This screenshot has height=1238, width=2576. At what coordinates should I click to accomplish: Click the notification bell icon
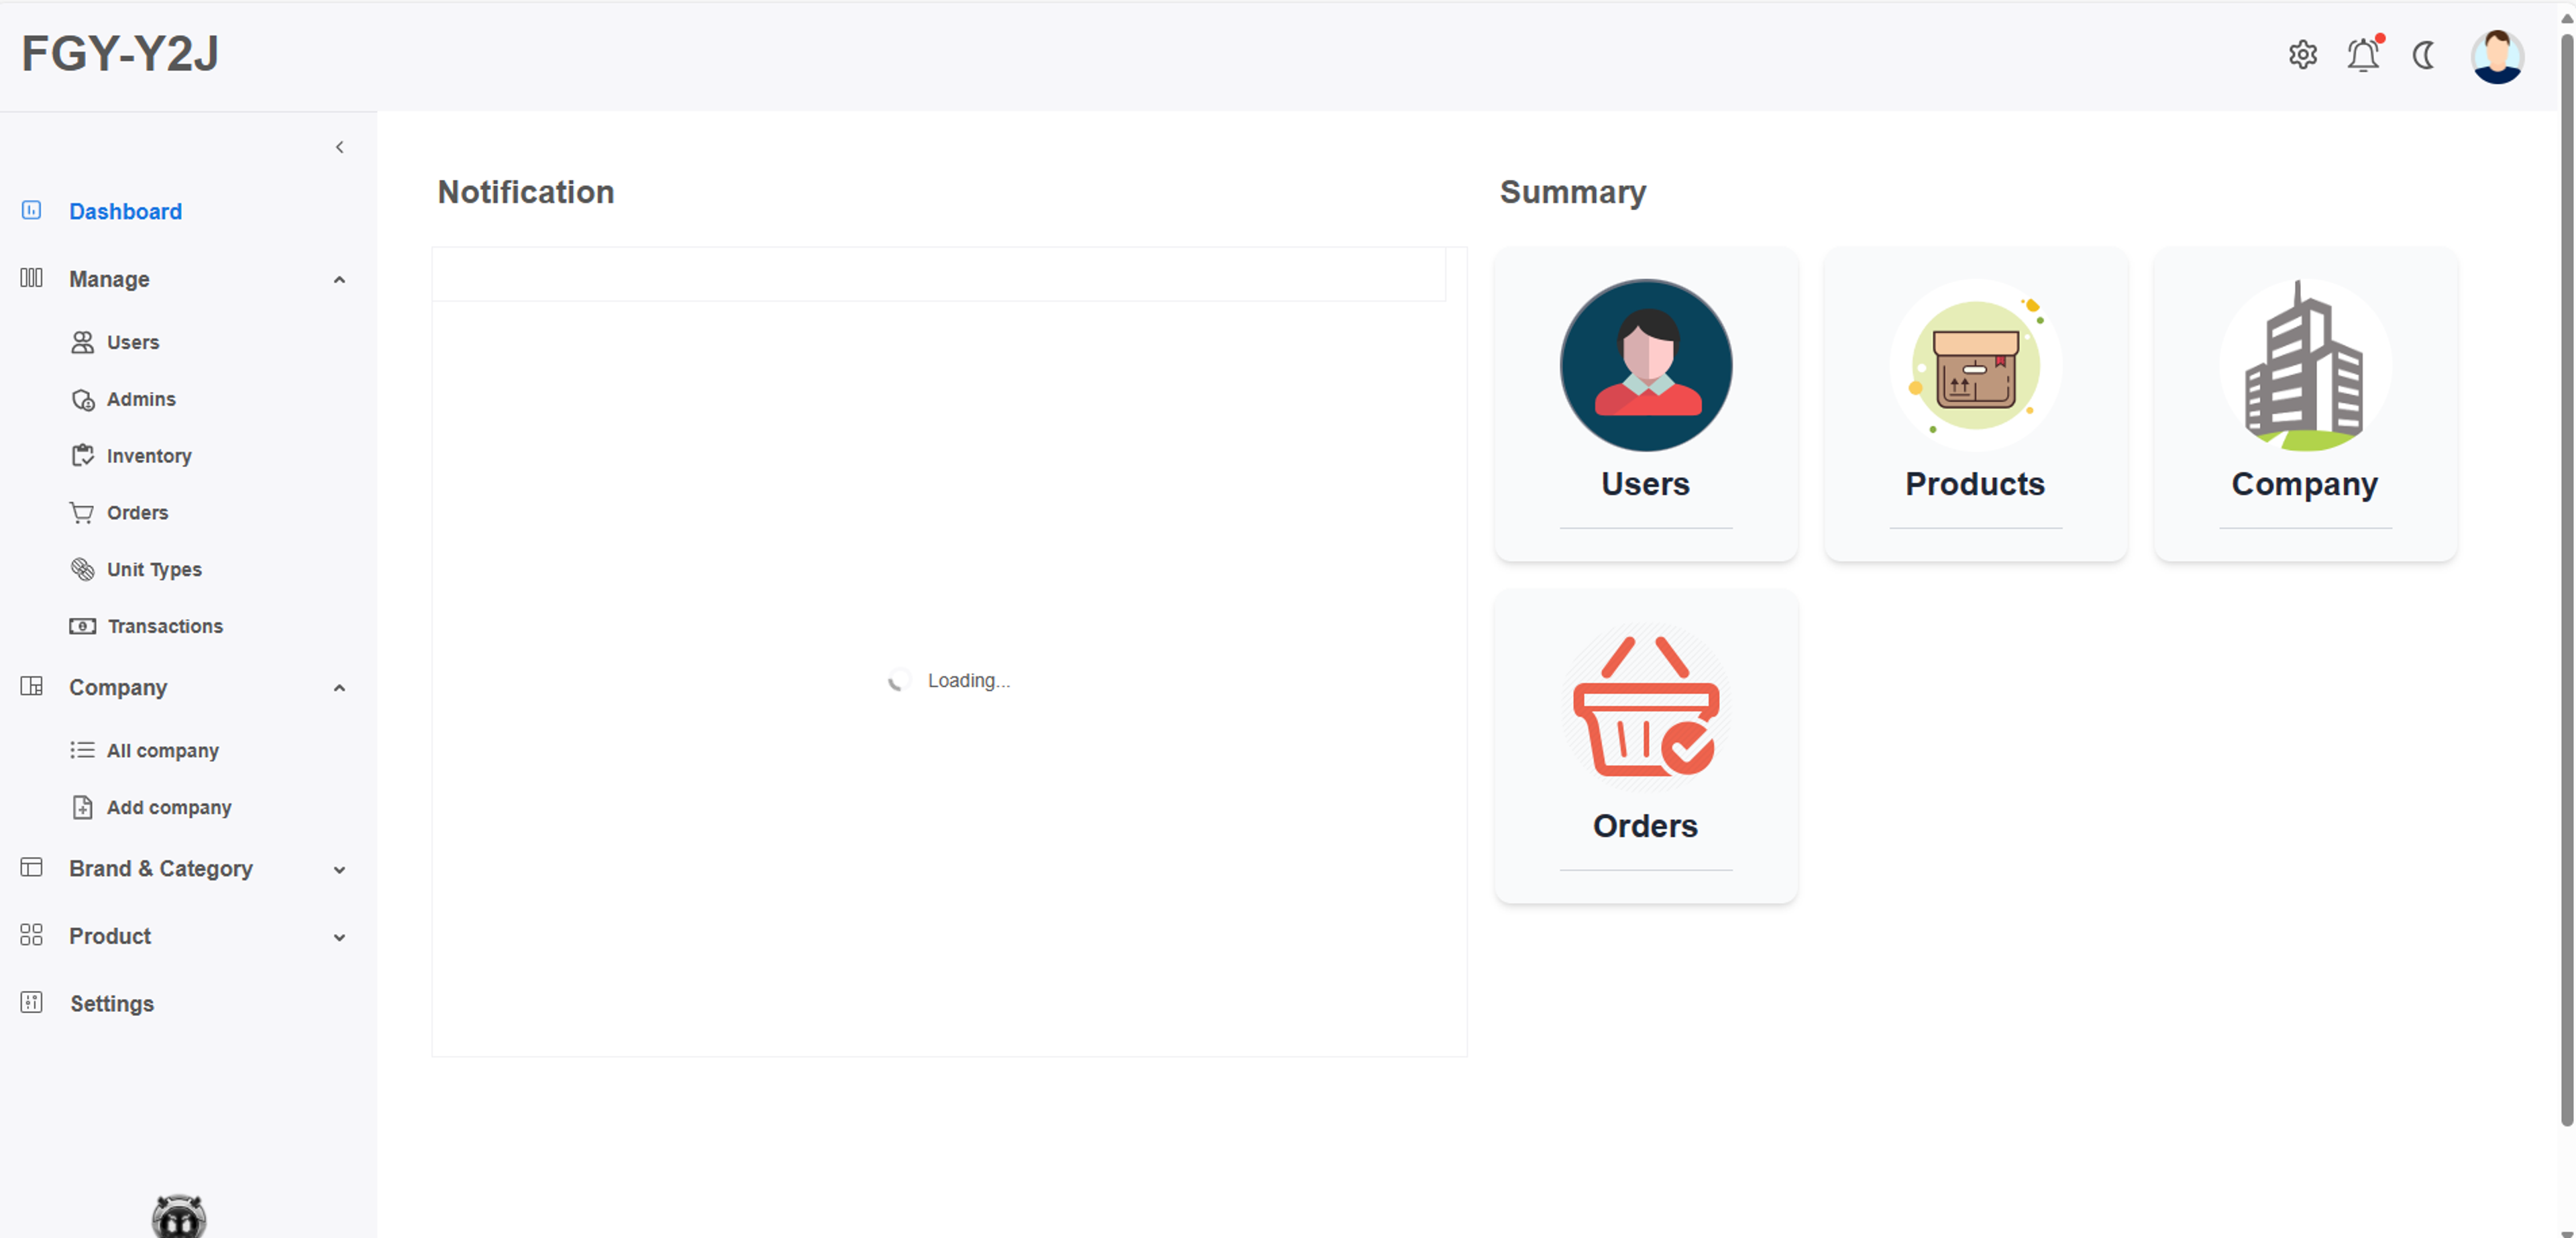click(2363, 55)
